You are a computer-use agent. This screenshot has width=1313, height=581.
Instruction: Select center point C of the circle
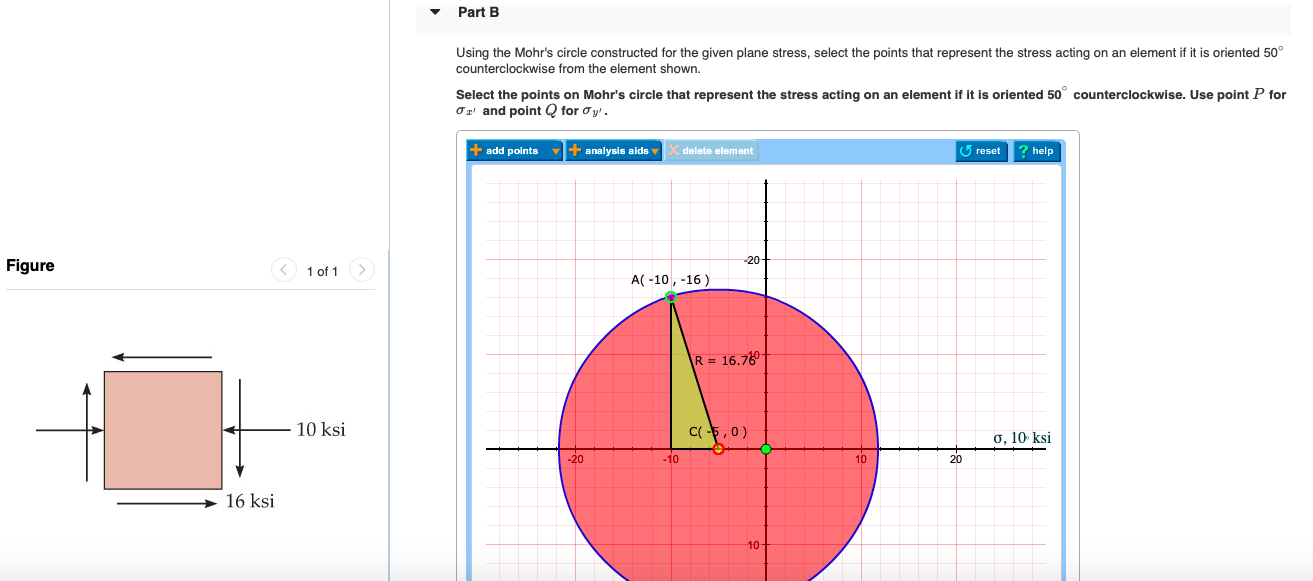pyautogui.click(x=717, y=447)
